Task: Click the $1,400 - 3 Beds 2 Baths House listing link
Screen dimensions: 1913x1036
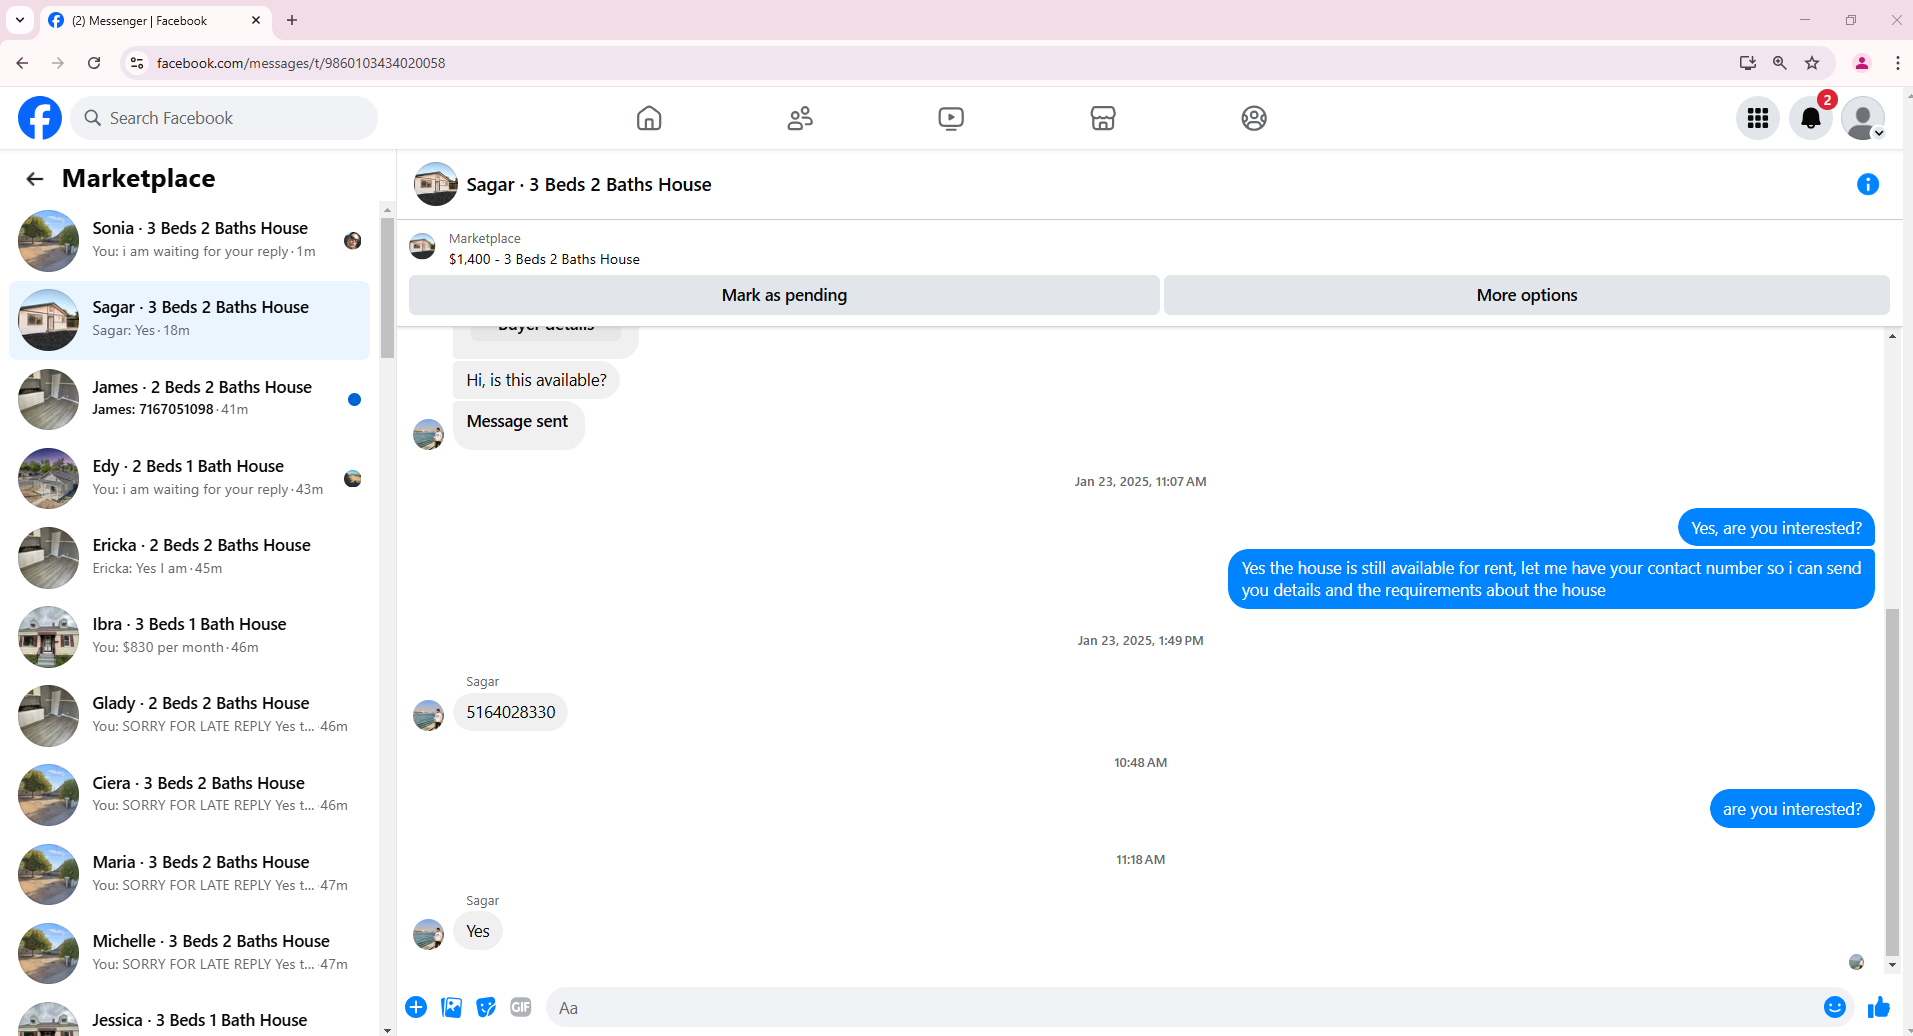Action: tap(544, 259)
